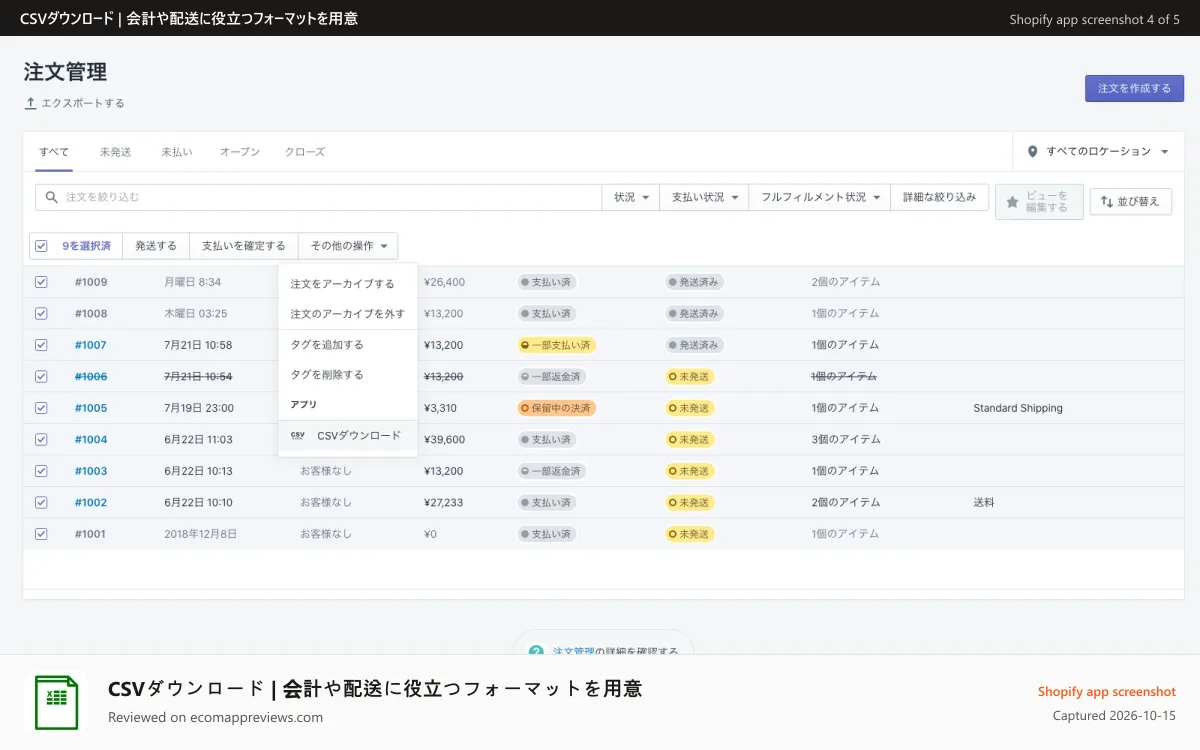Uncheck order #1003 checkbox
The height and width of the screenshot is (750, 1200).
(41, 471)
